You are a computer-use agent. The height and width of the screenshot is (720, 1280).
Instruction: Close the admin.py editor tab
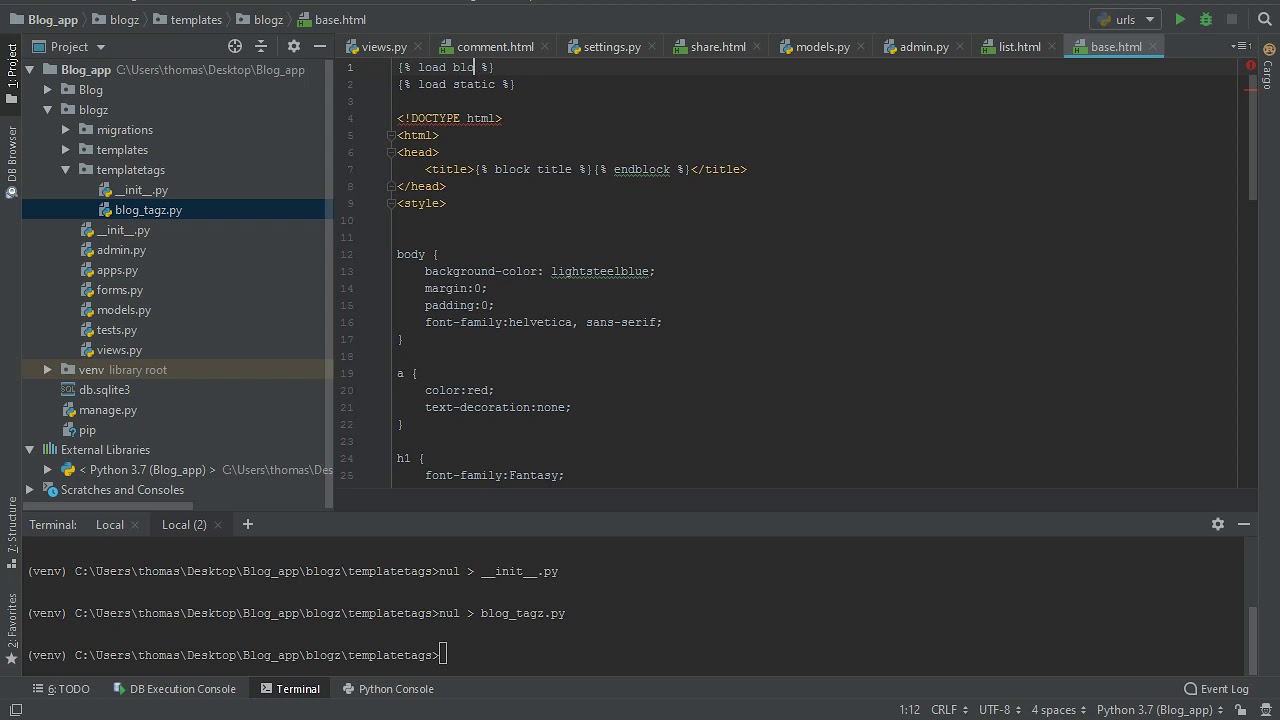(x=959, y=47)
